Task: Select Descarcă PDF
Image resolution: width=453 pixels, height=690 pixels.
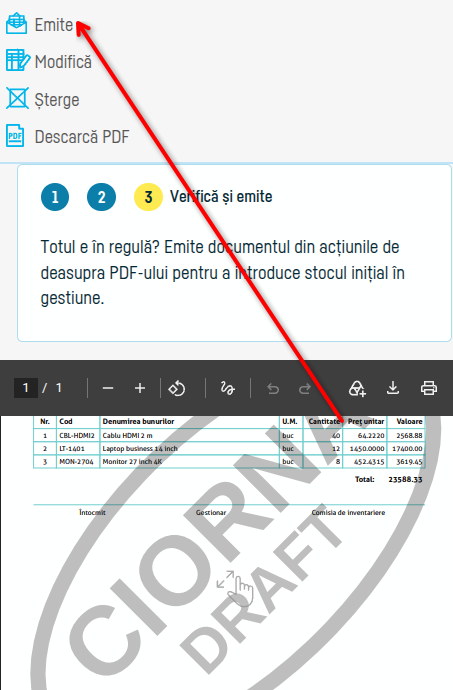Action: 82,137
